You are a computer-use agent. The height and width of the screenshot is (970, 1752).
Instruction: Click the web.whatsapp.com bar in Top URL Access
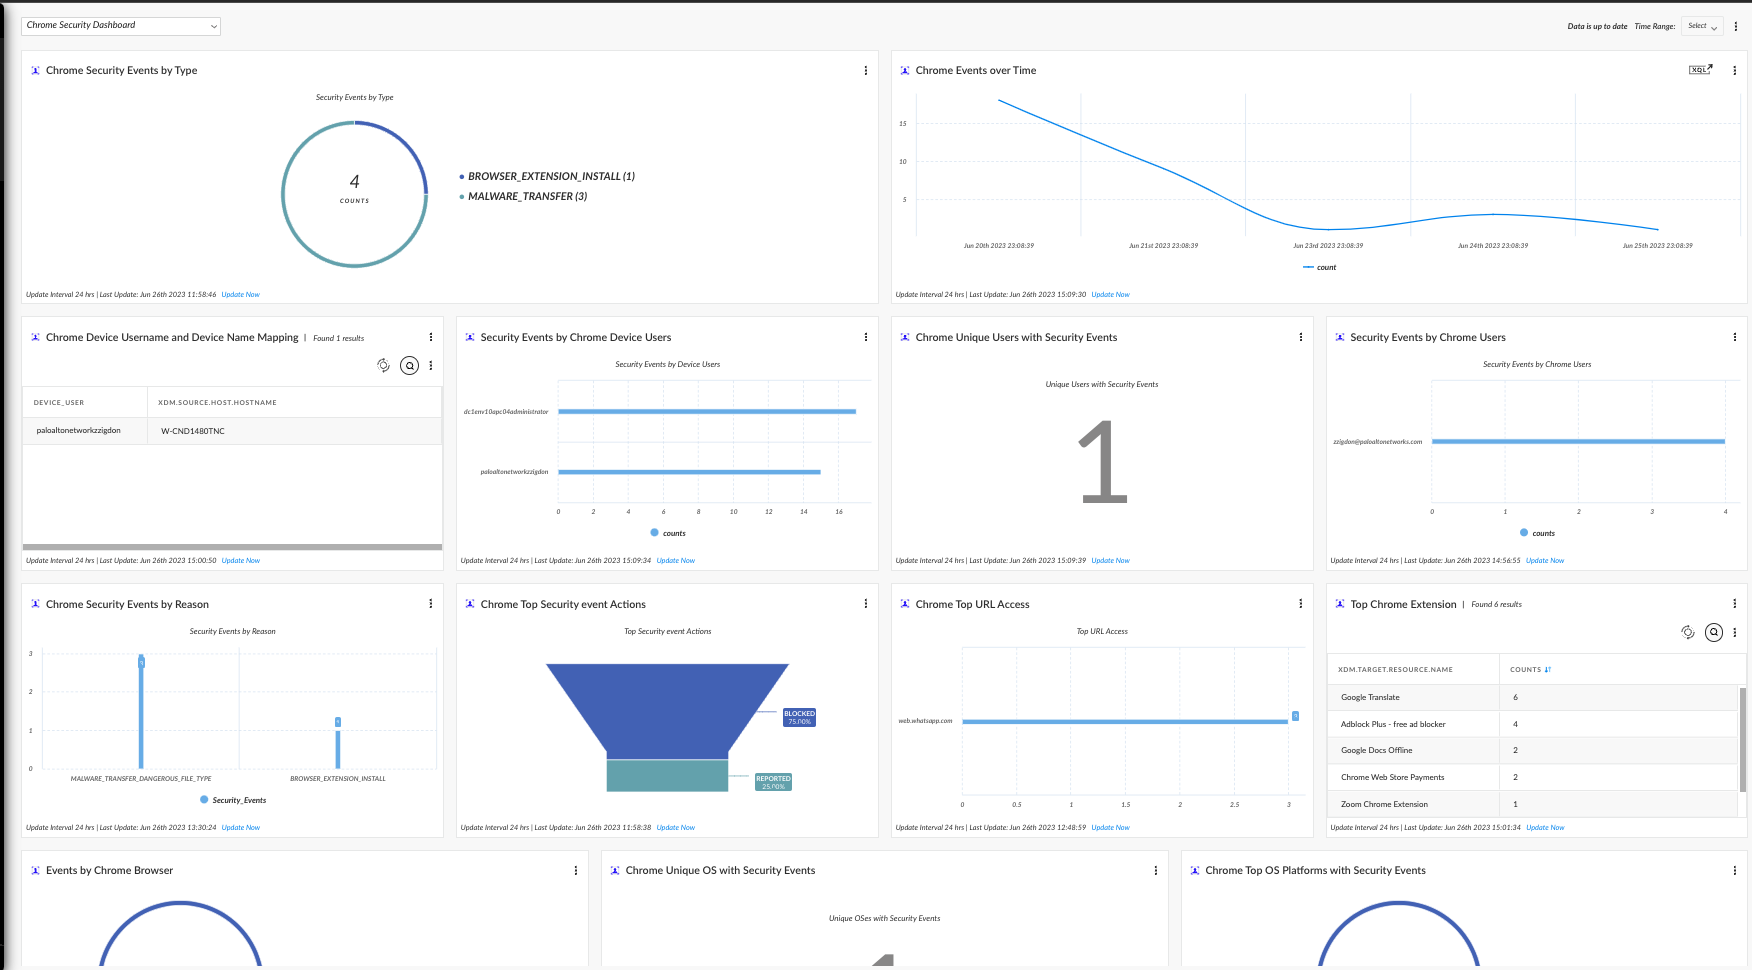[1125, 722]
